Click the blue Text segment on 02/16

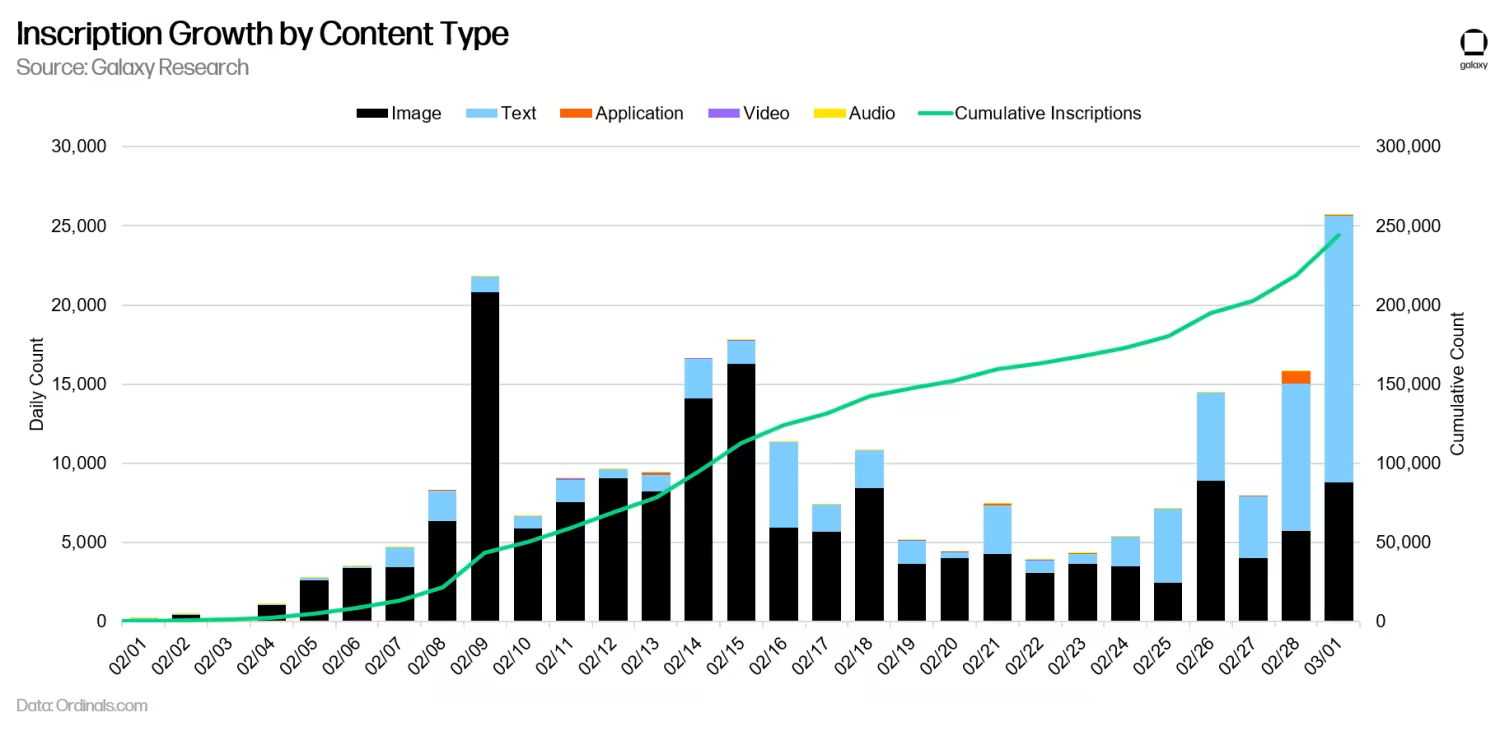784,484
